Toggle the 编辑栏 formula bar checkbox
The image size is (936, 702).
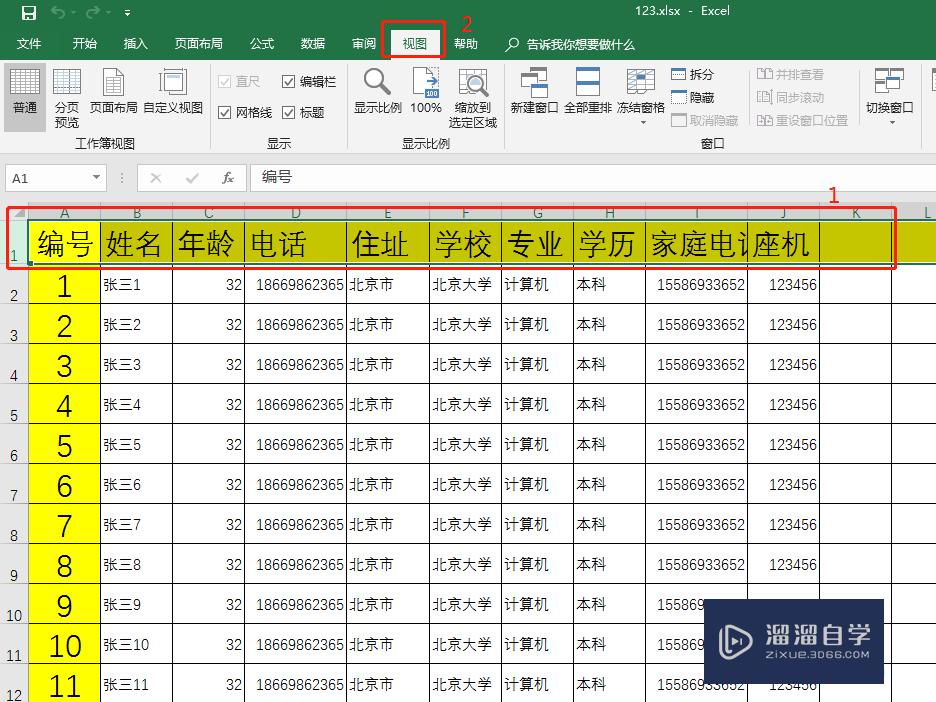288,82
